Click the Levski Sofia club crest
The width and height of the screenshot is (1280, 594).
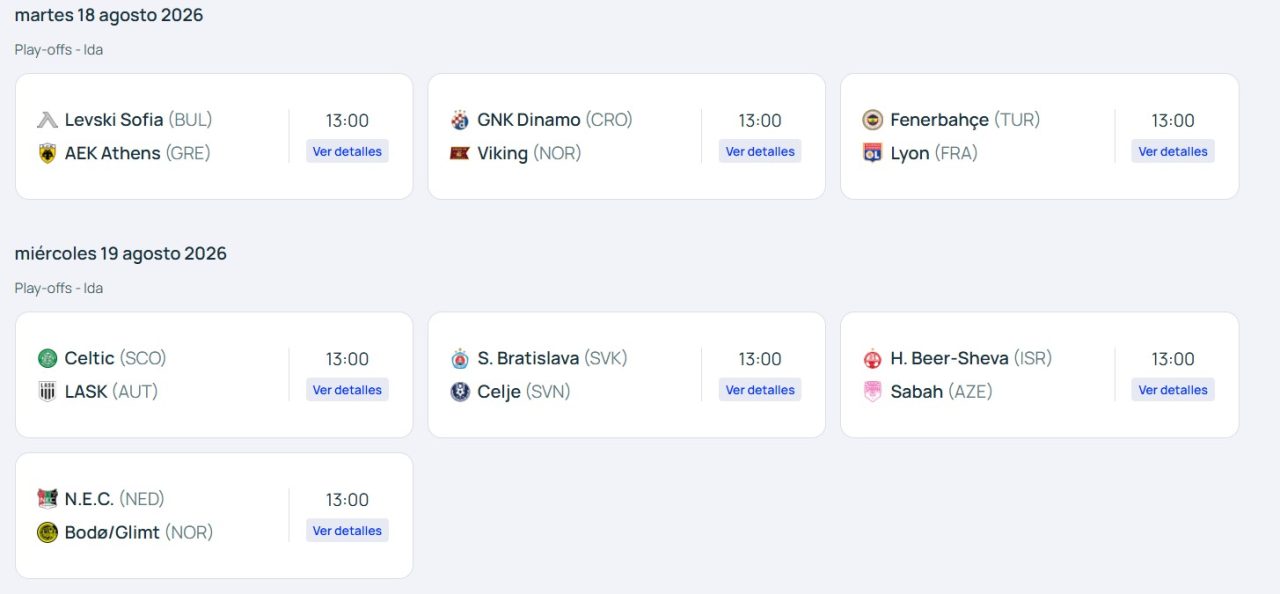point(47,120)
